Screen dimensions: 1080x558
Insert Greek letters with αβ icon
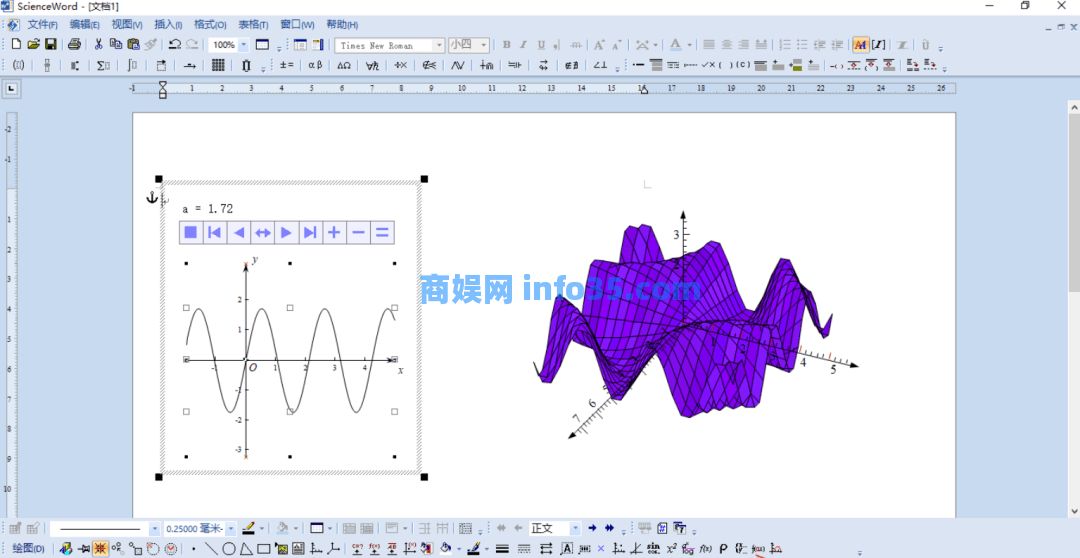[x=315, y=65]
